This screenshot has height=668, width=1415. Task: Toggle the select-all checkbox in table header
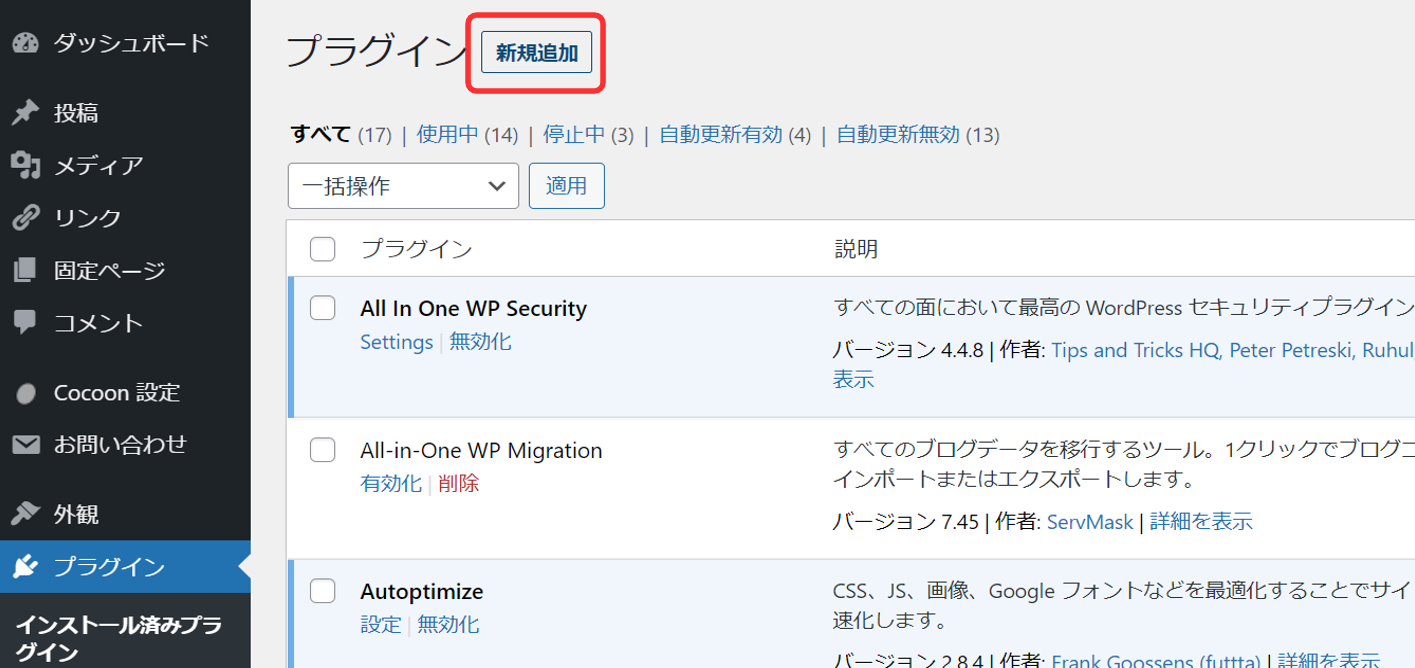(322, 248)
